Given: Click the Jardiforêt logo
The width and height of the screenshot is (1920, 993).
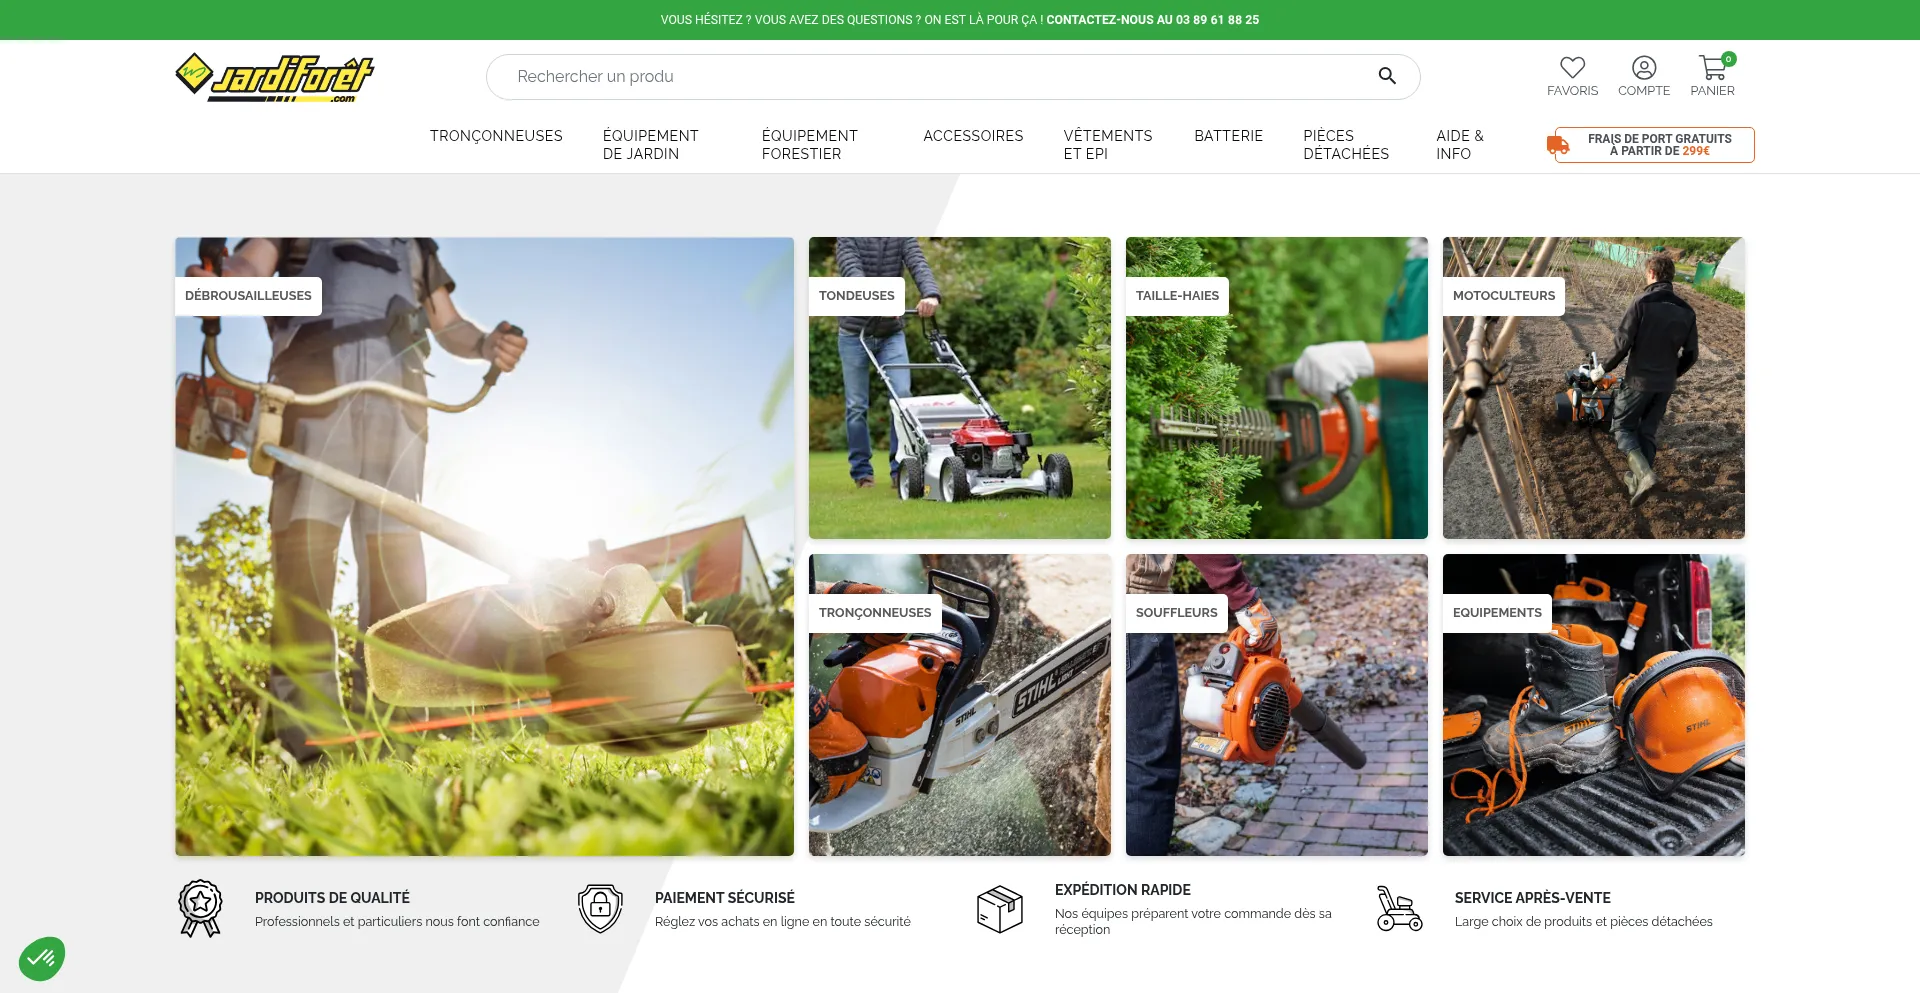Looking at the screenshot, I should [x=274, y=77].
